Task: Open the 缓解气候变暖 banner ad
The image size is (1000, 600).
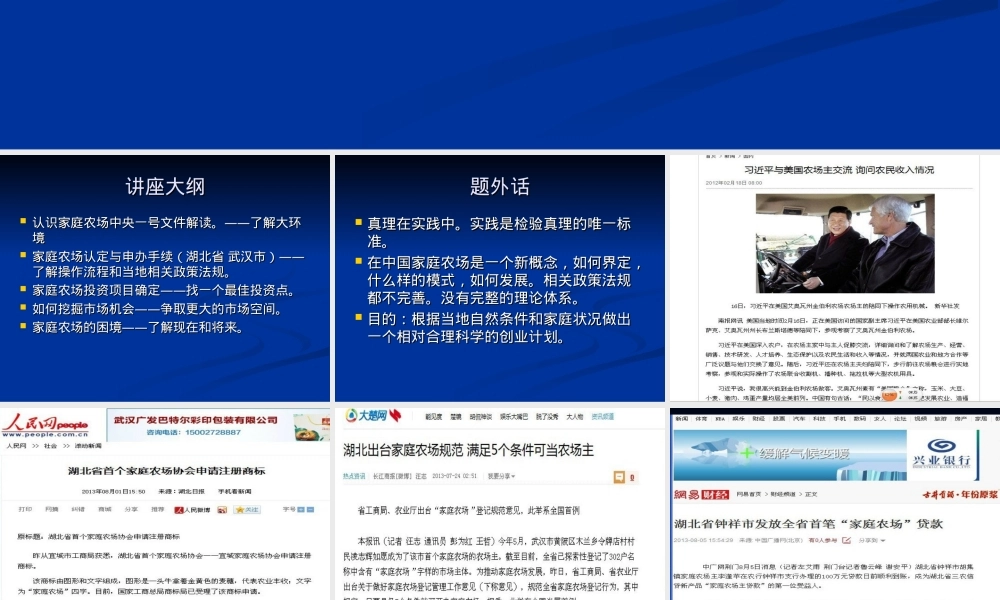Action: coord(790,455)
